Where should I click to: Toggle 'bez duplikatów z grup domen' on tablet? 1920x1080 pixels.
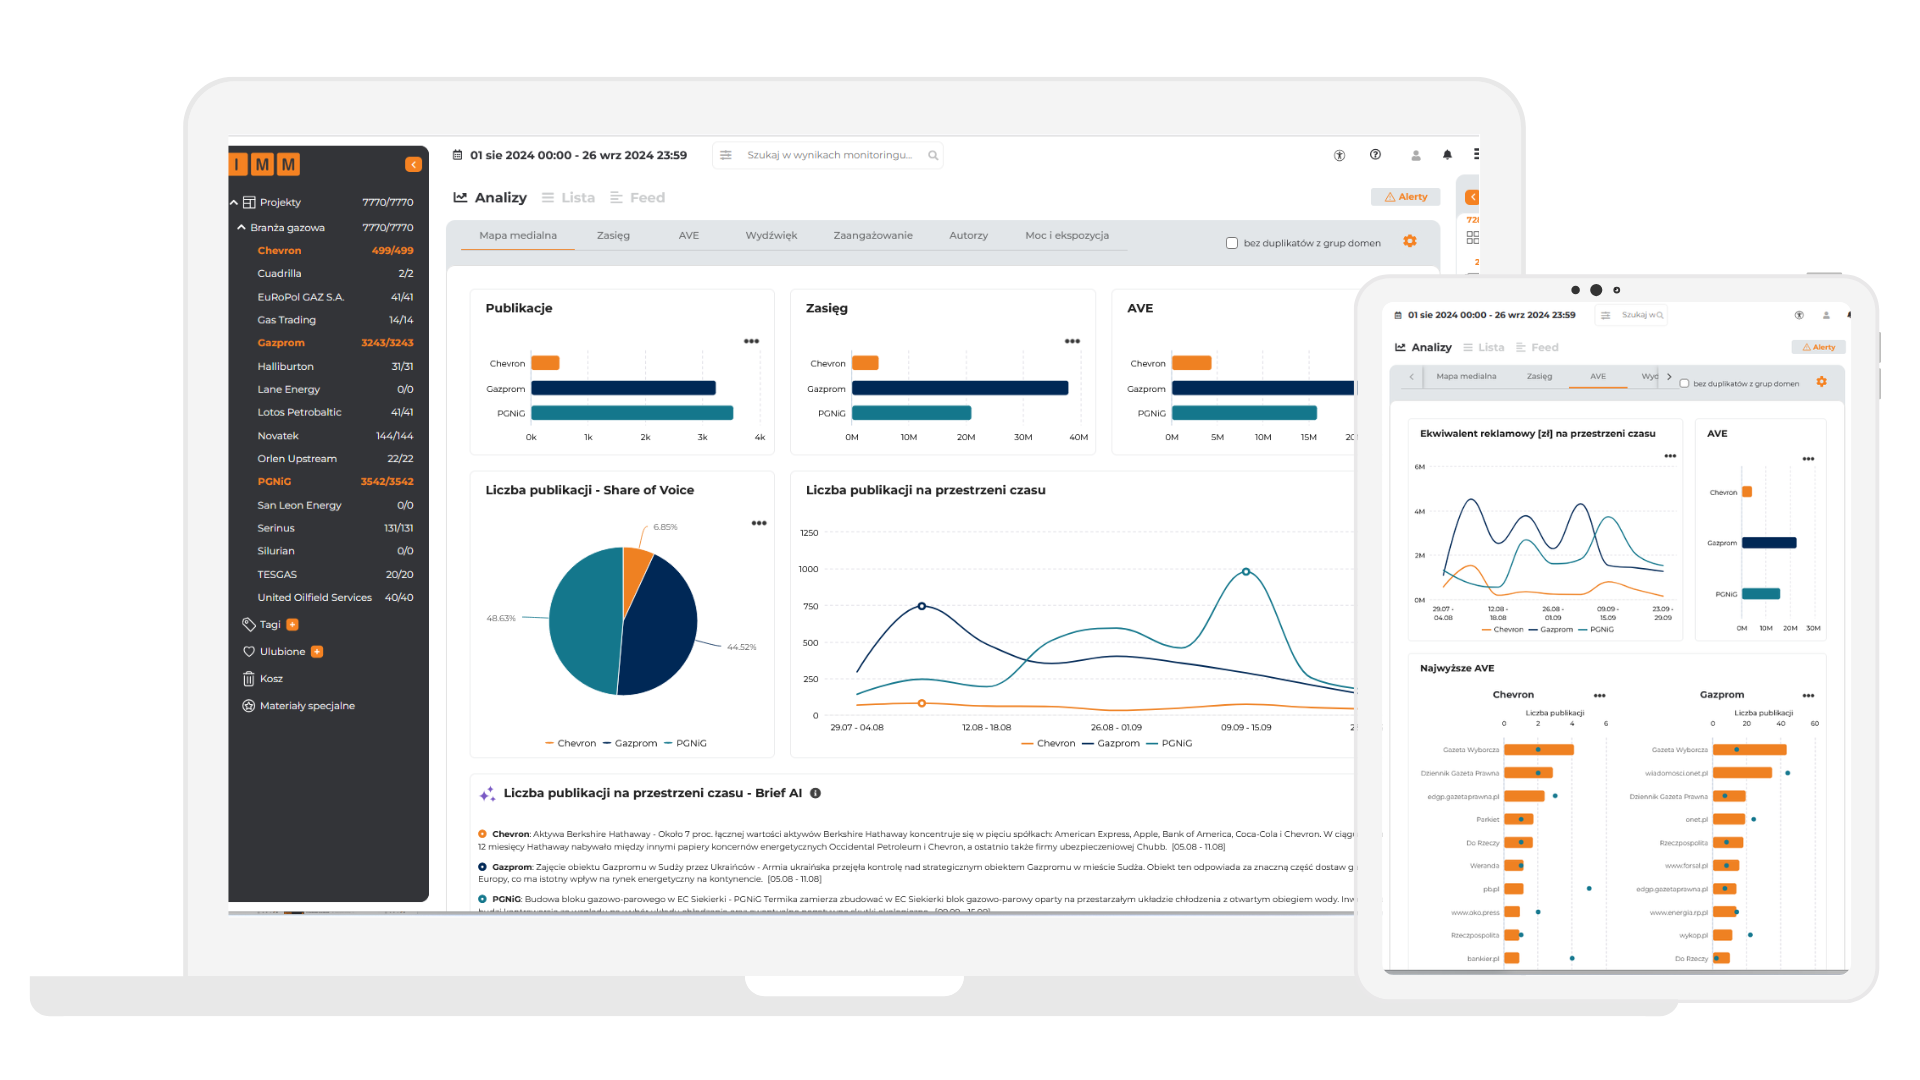(x=1684, y=383)
